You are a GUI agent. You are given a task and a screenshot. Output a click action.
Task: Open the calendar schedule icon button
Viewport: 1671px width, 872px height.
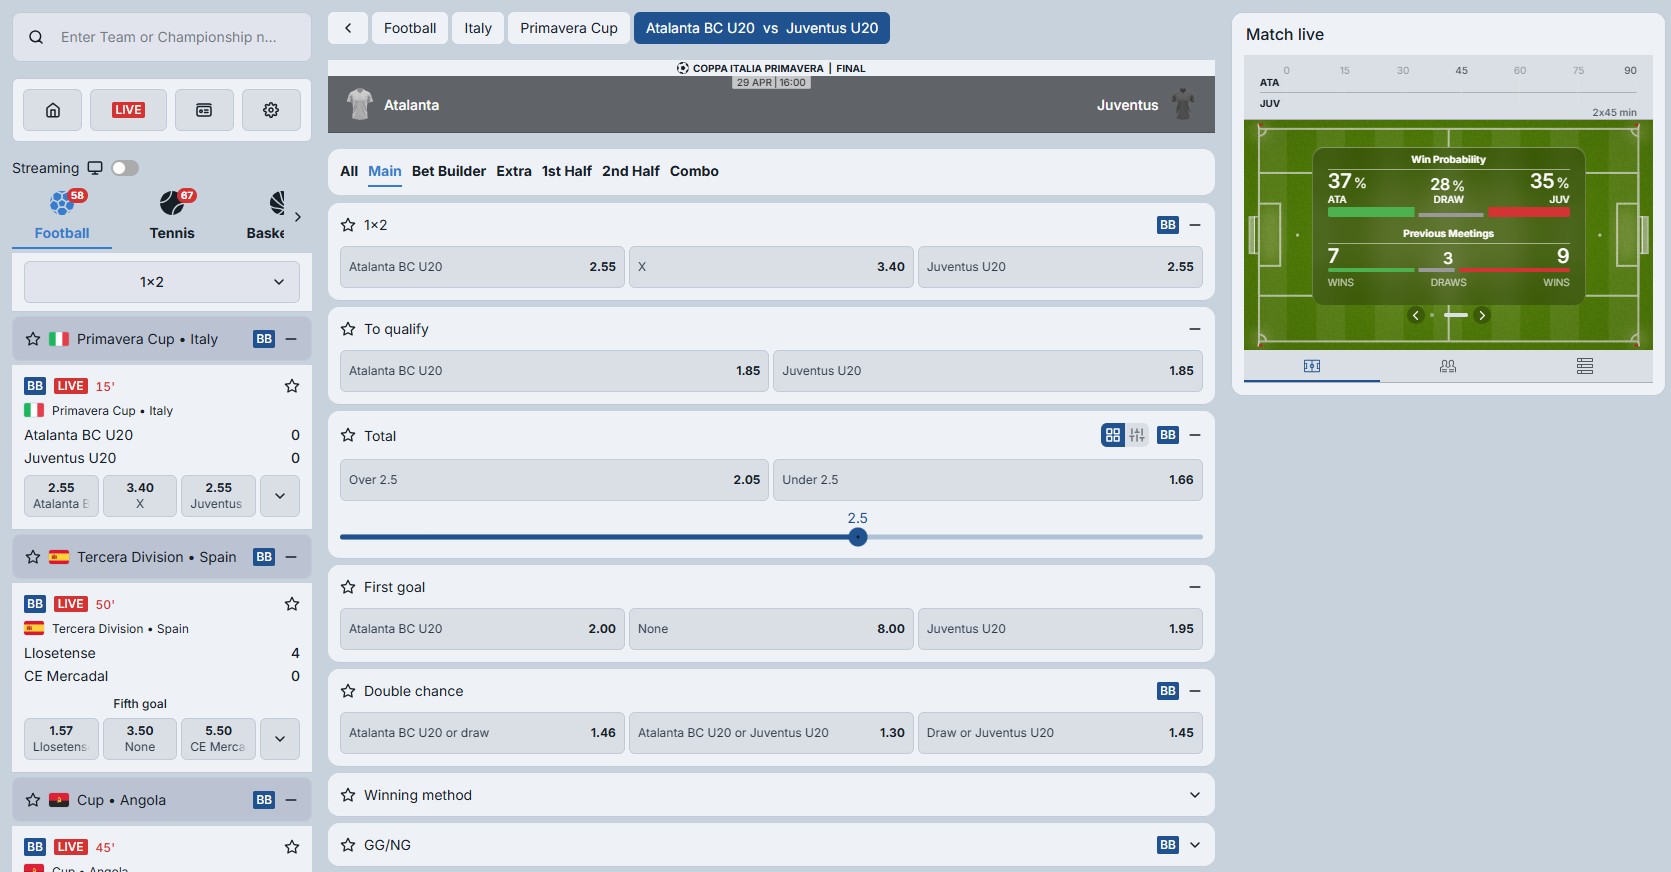click(x=204, y=110)
